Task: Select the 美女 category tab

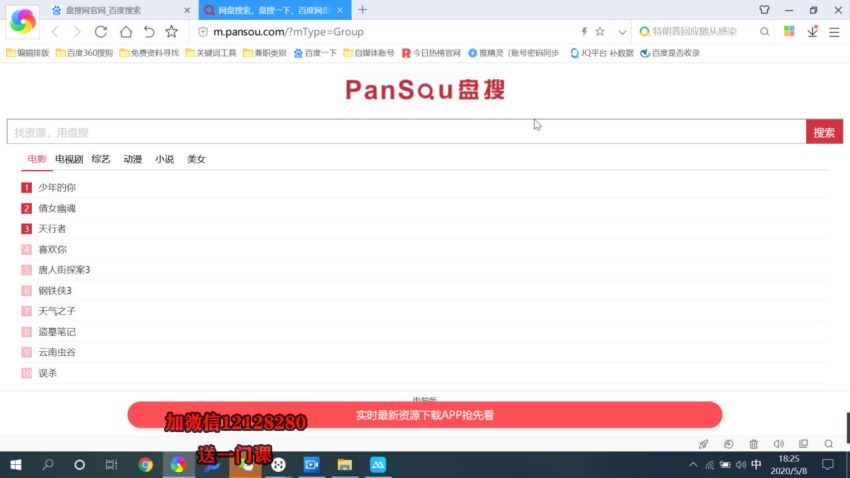Action: (196, 159)
